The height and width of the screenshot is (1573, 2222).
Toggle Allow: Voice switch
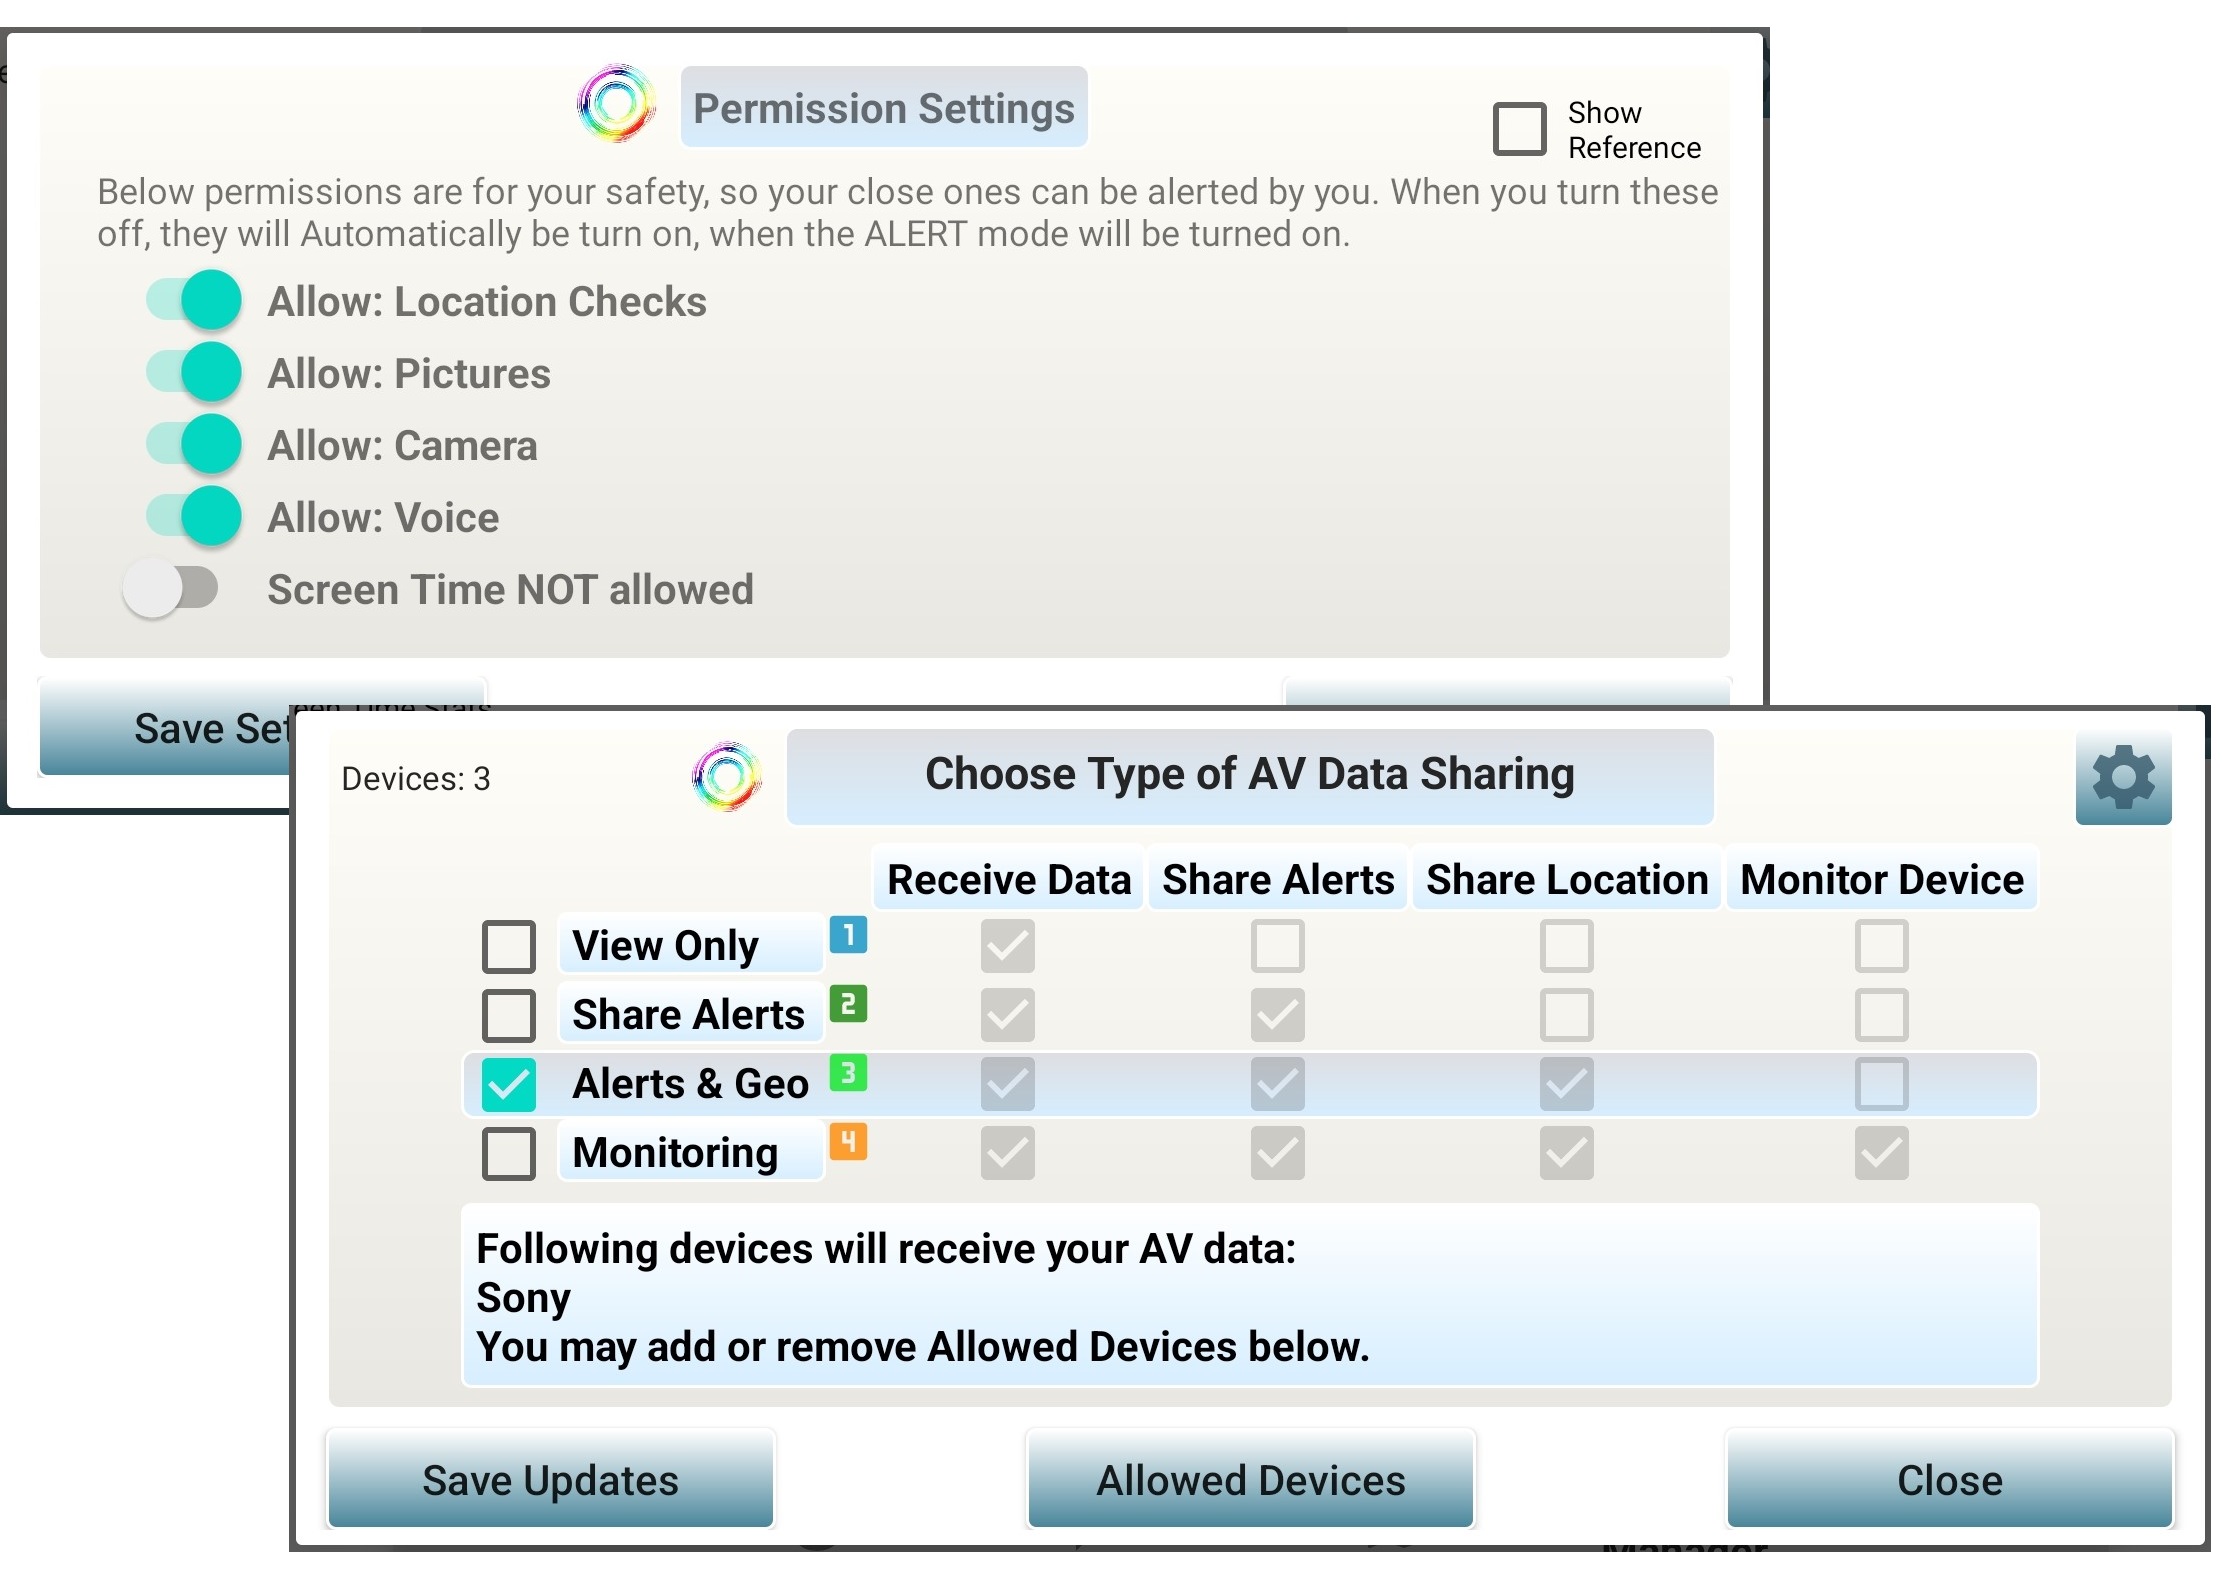pos(194,516)
